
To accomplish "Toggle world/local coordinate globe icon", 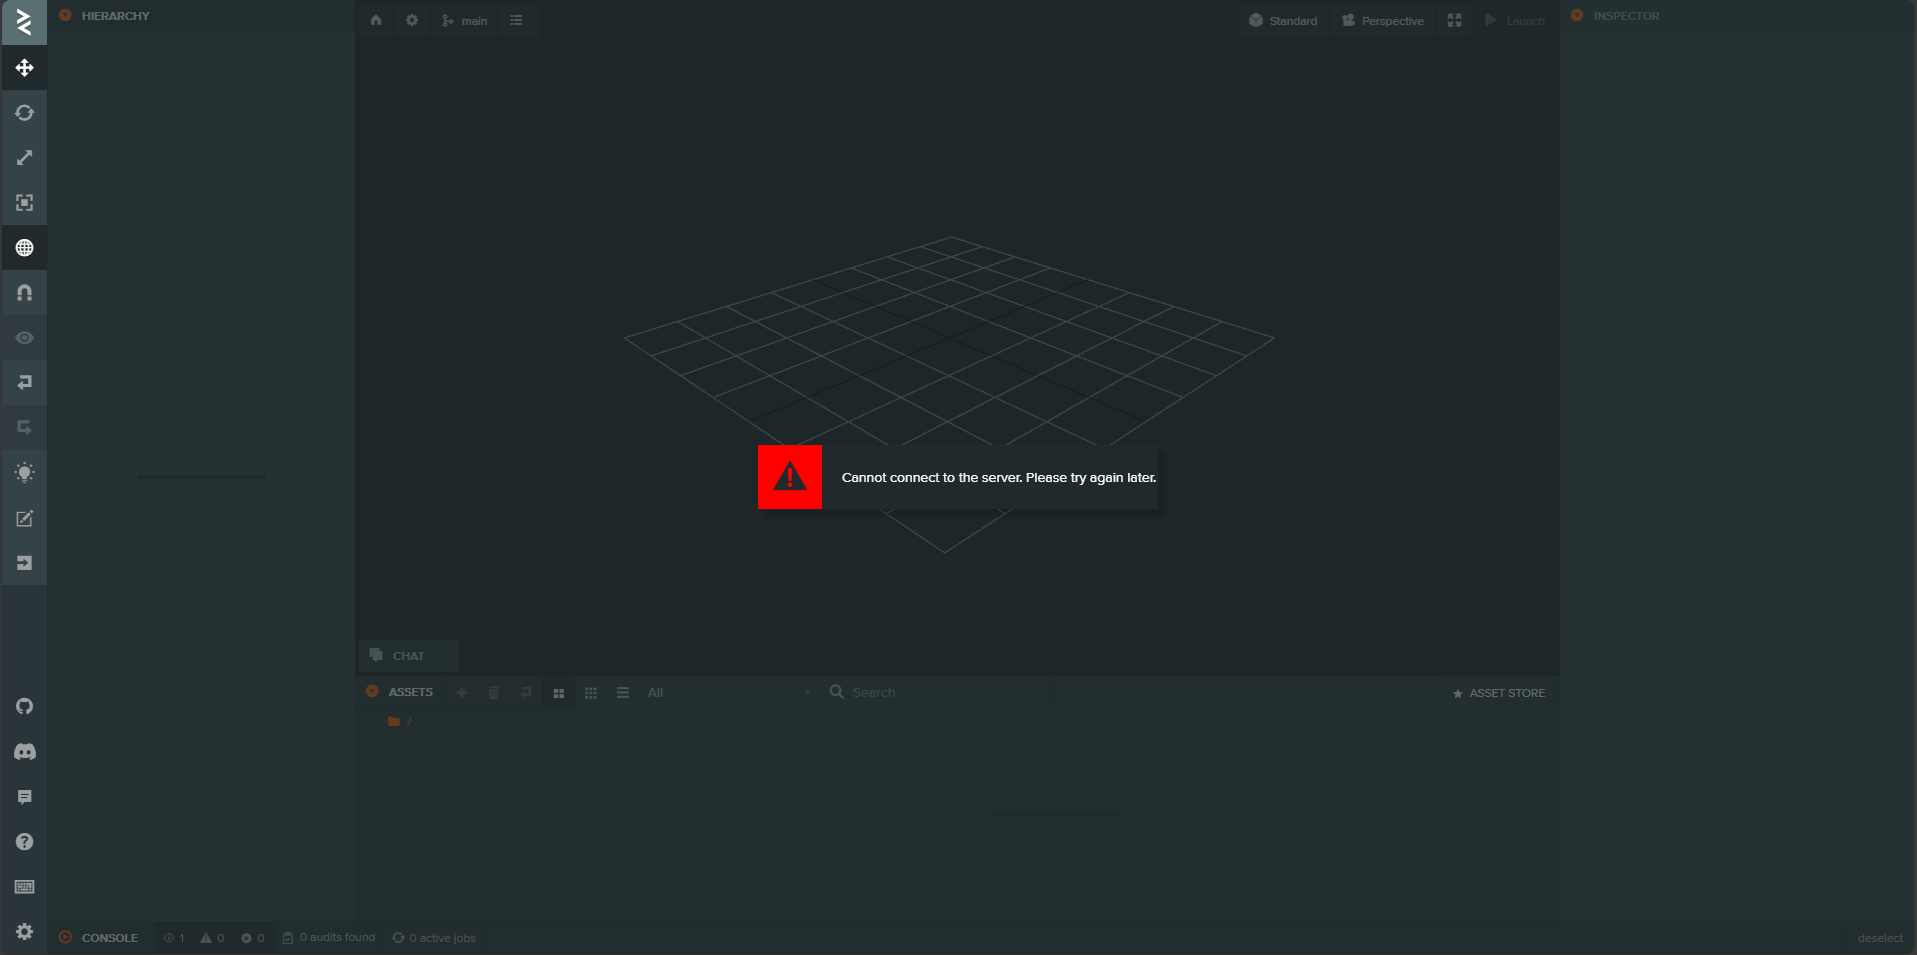I will pyautogui.click(x=24, y=248).
